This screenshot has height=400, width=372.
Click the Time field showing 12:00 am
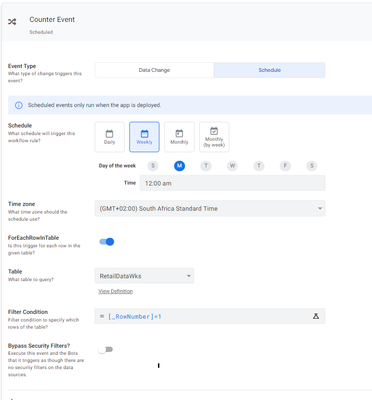[x=232, y=183]
